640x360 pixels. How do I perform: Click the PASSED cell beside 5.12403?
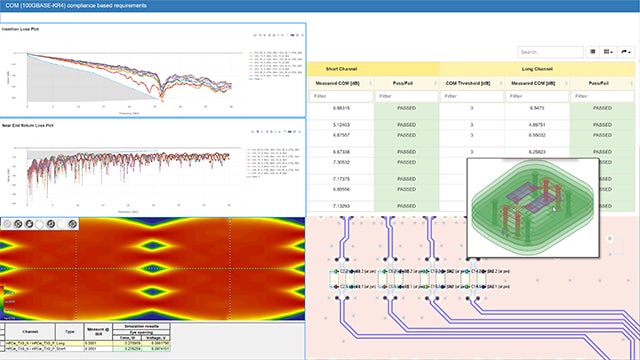tap(406, 125)
